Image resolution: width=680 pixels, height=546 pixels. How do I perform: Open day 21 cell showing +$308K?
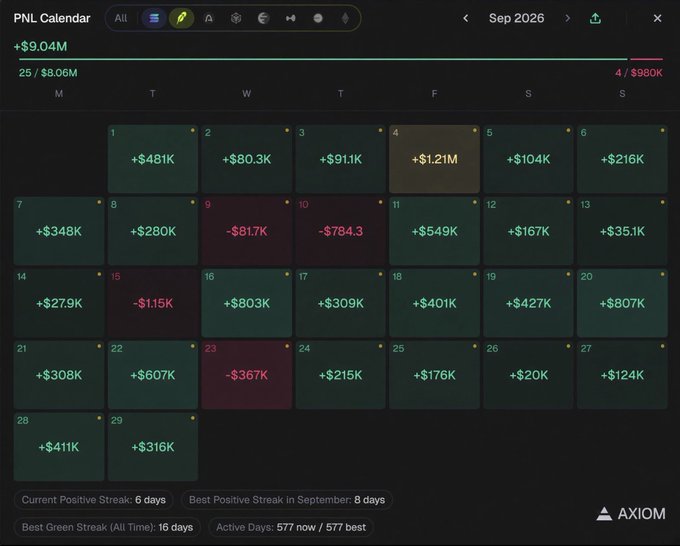click(x=59, y=375)
